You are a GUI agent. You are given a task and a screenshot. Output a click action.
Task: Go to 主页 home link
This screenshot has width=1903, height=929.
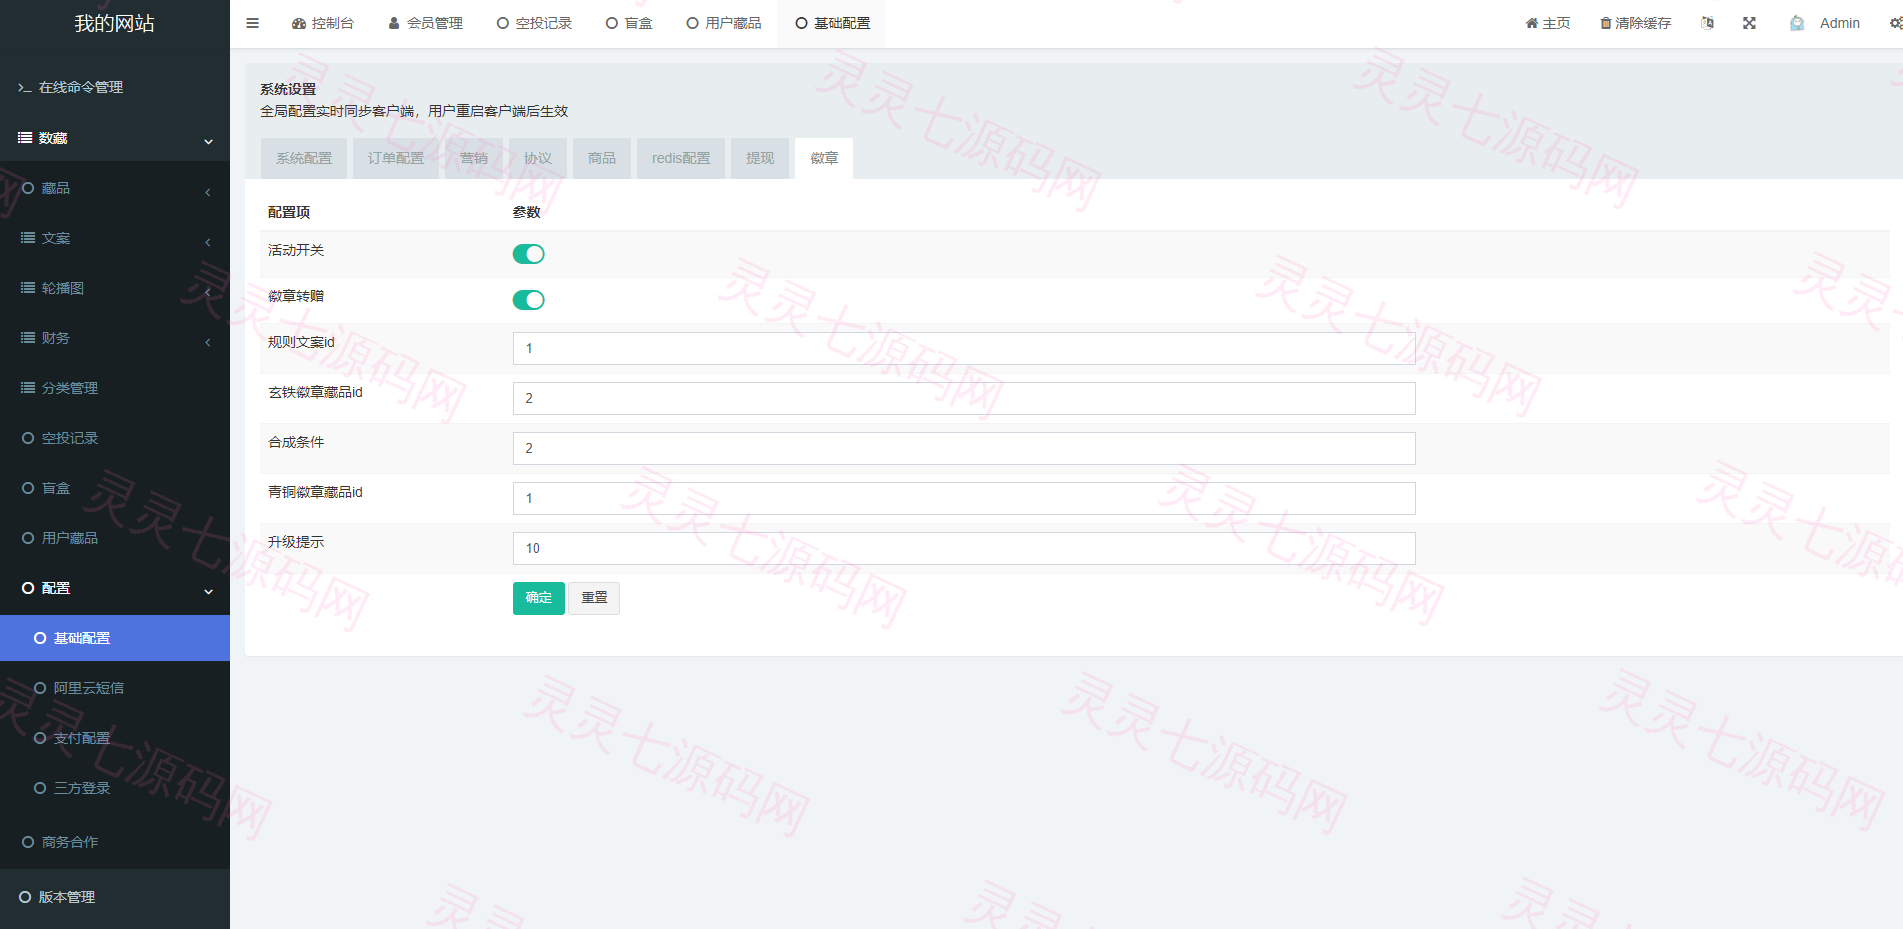(1547, 23)
